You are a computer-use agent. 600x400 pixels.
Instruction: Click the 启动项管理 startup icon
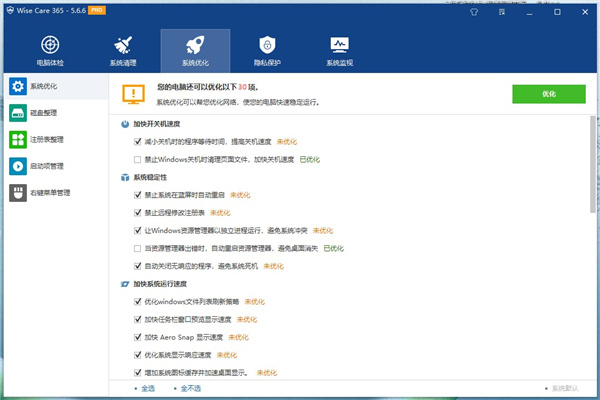click(x=18, y=166)
